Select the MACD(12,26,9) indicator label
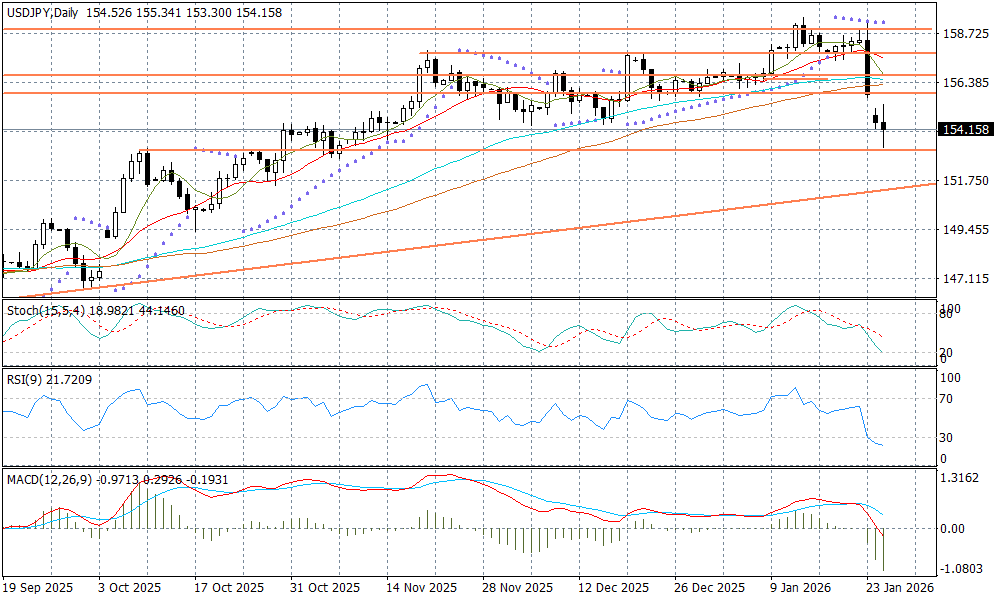This screenshot has width=1000, height=600. pos(48,480)
